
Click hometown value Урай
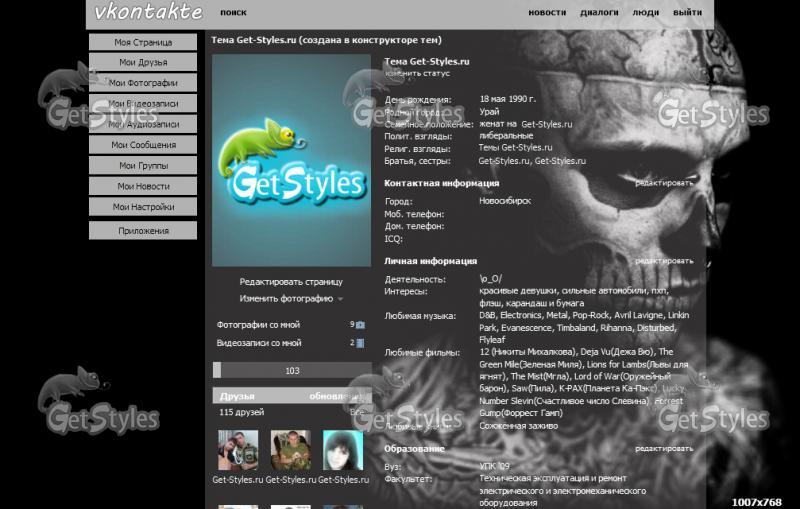tap(489, 112)
